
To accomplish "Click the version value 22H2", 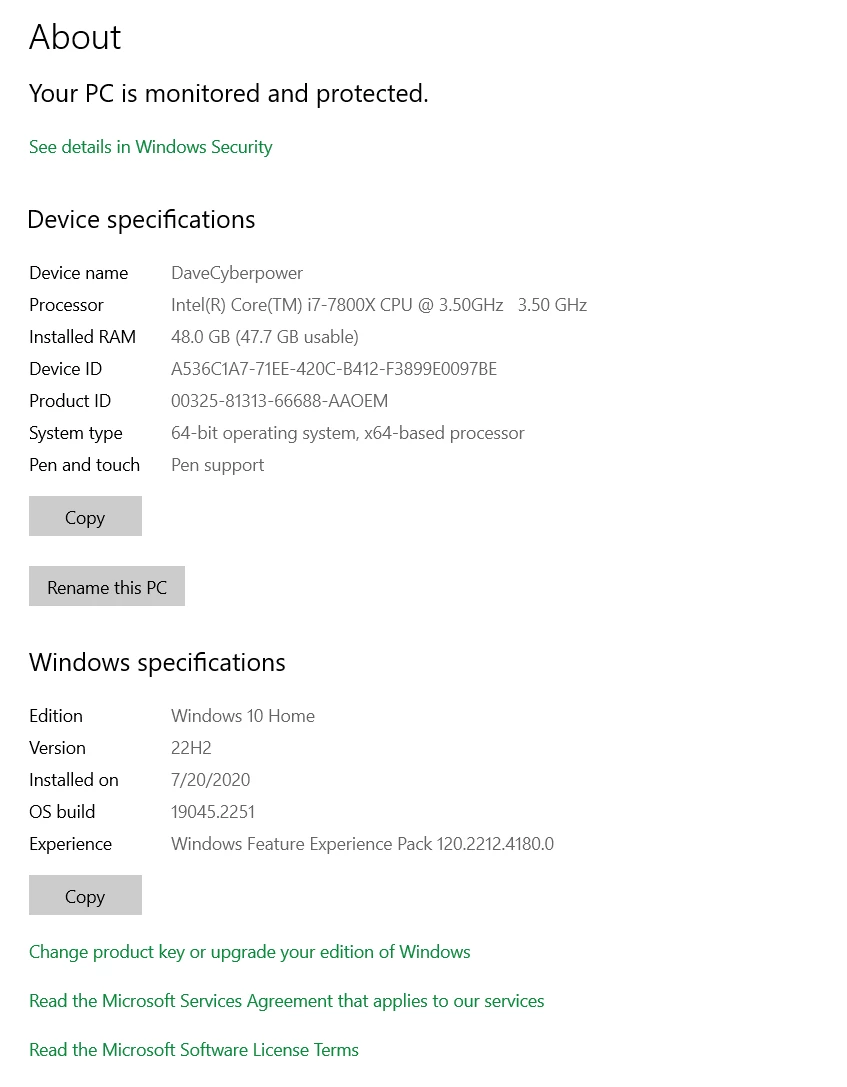I will (x=191, y=748).
